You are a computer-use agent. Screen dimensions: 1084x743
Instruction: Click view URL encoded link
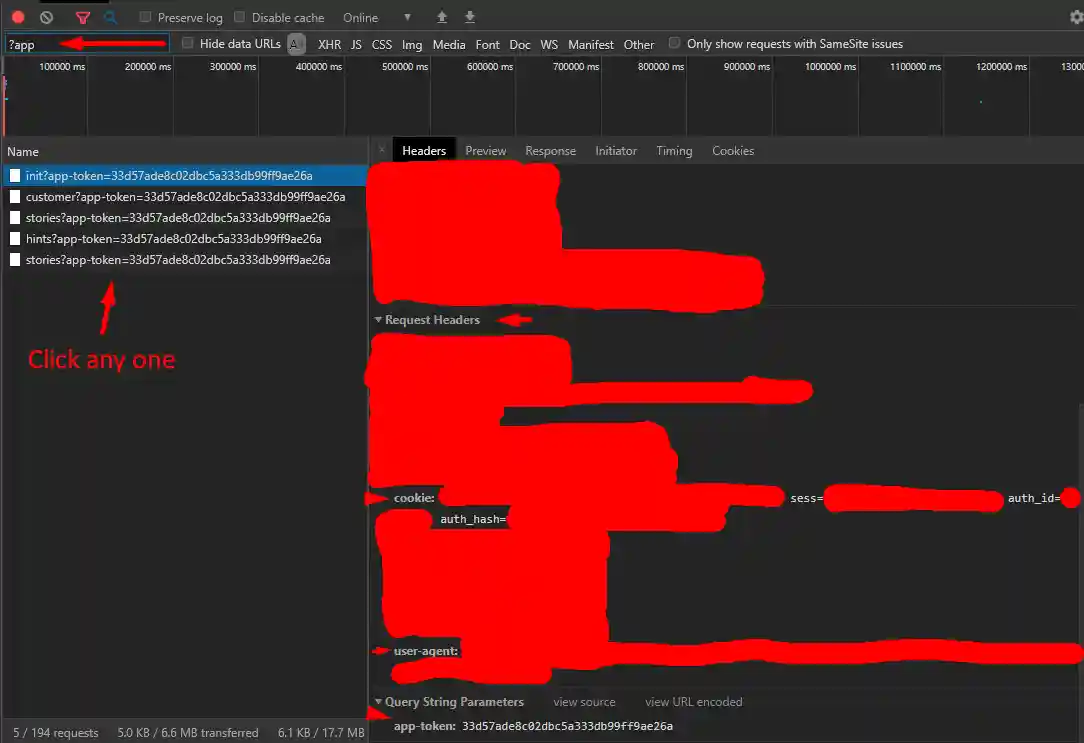pos(693,702)
